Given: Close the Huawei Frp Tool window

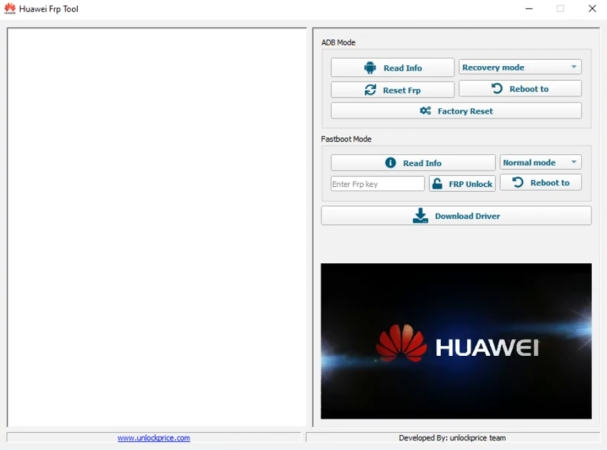Looking at the screenshot, I should pos(592,9).
